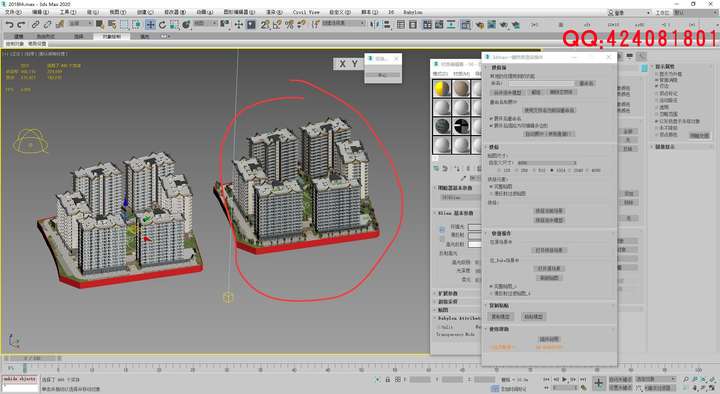
Task: Expand the 链接显示 rollout
Action: tap(664, 146)
